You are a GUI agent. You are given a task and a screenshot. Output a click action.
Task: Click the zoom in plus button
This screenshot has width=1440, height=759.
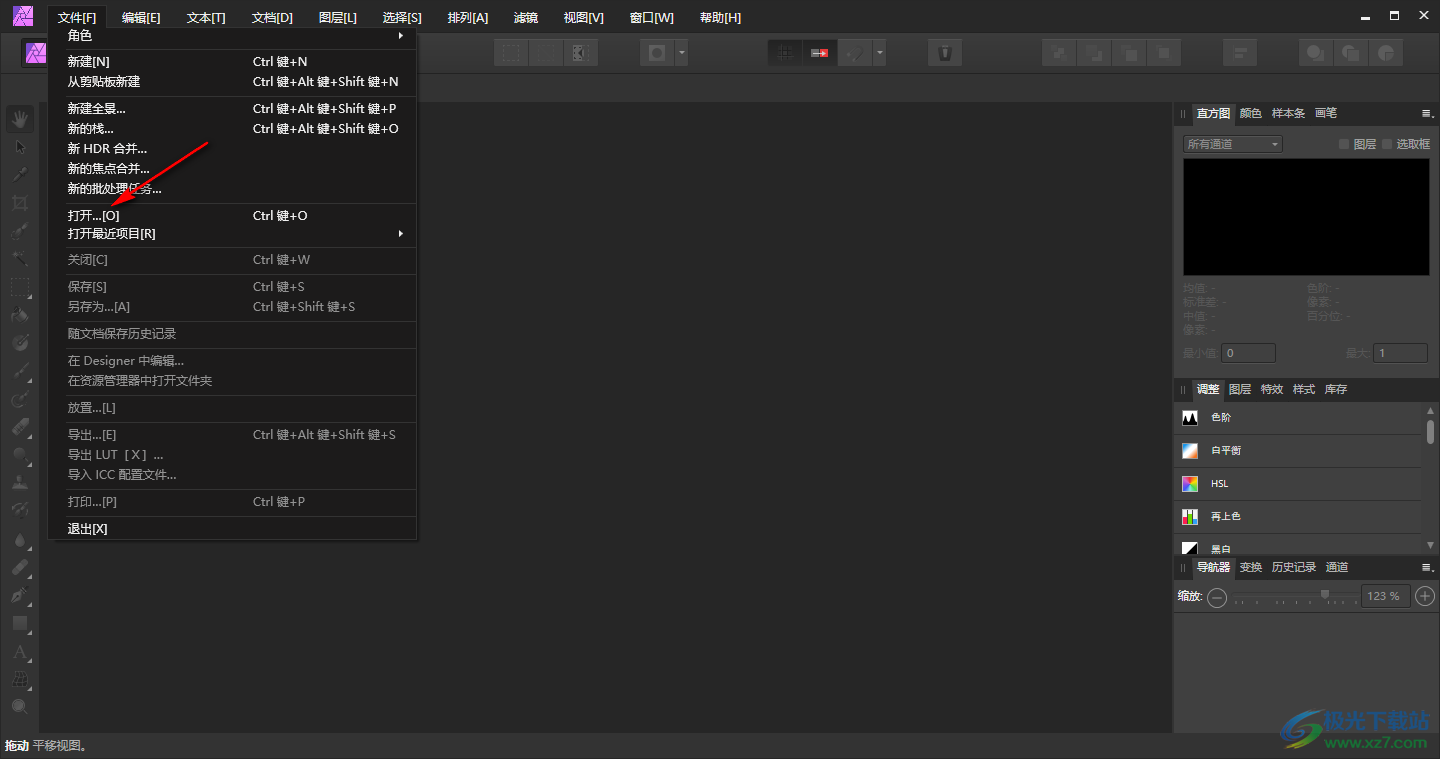click(x=1425, y=596)
